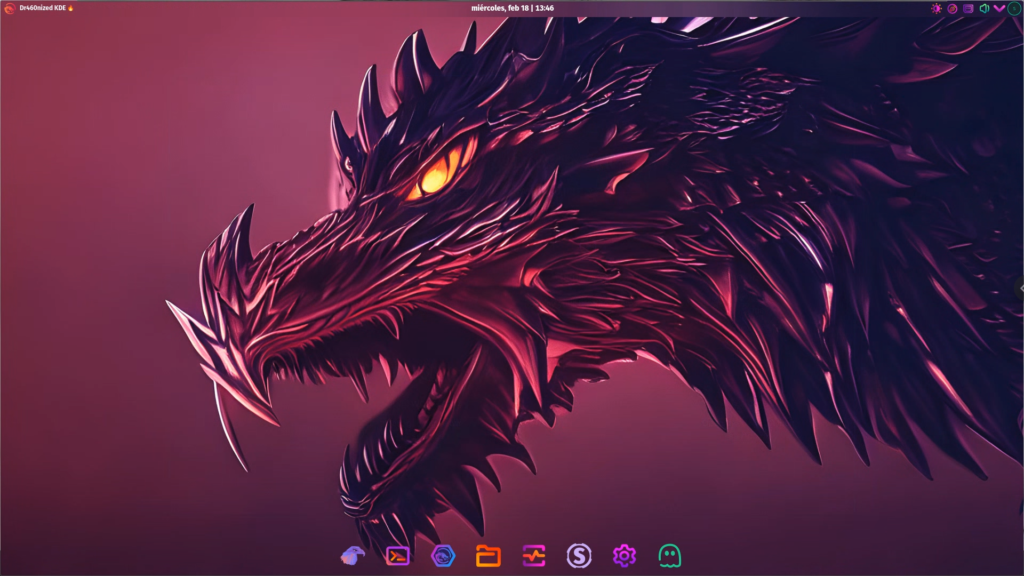Open the Klipper clipboard tray icon

[x=967, y=8]
